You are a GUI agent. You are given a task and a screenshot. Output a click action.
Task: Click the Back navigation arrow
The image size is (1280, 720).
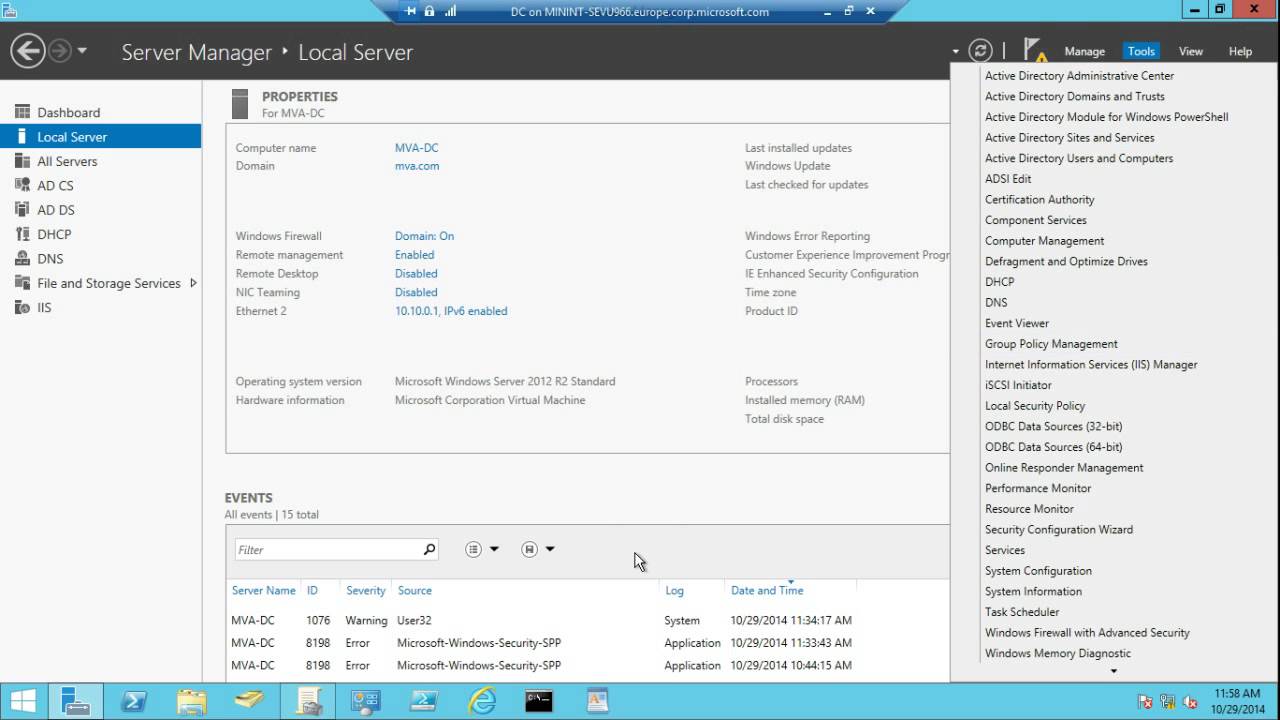pyautogui.click(x=28, y=51)
